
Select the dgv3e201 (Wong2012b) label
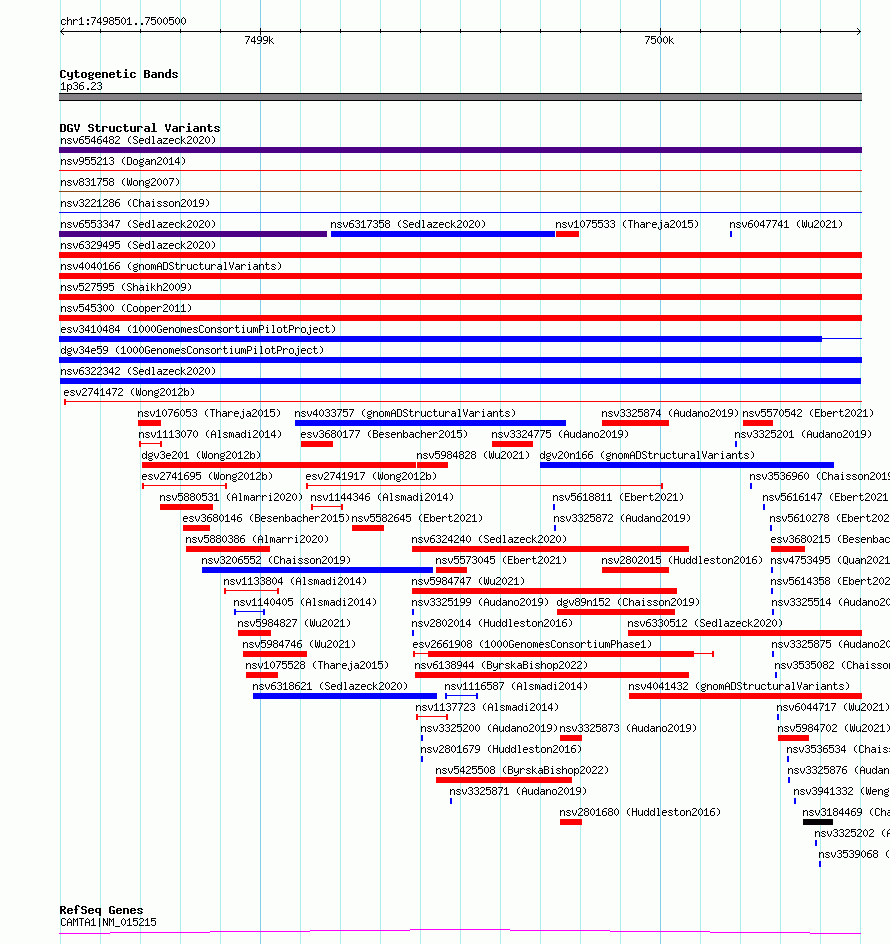(x=201, y=456)
